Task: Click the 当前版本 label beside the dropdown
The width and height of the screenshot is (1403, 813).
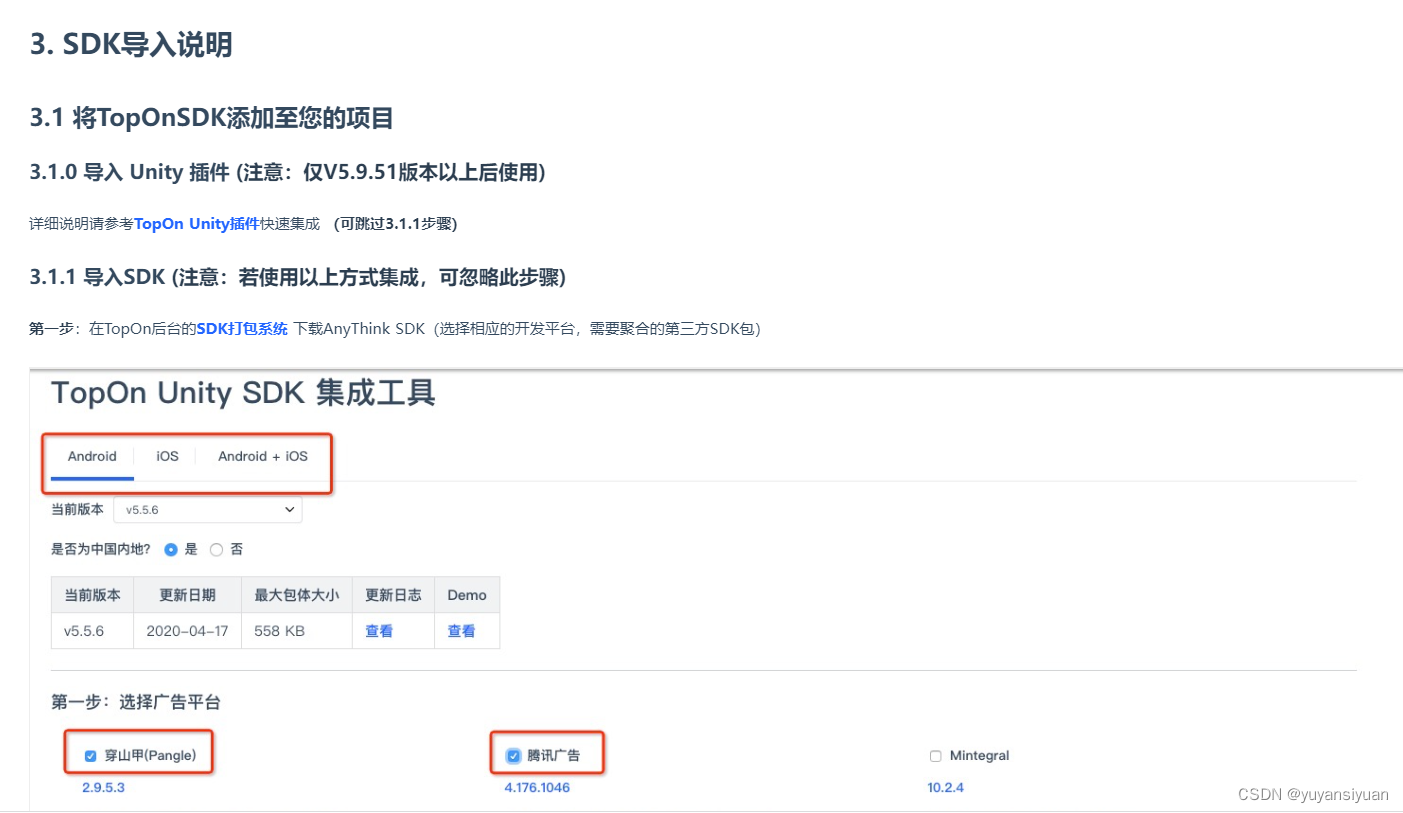Action: pyautogui.click(x=77, y=509)
